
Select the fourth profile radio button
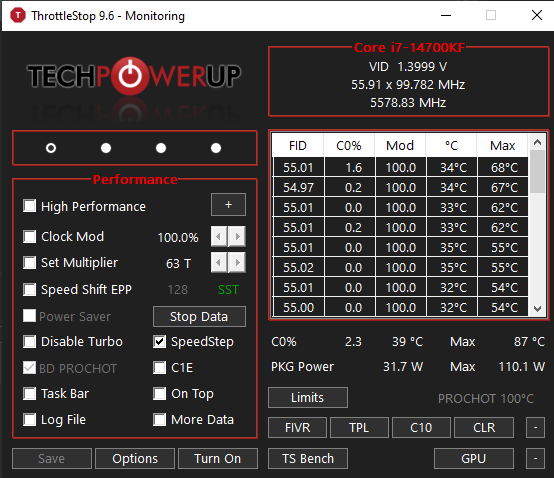(216, 148)
